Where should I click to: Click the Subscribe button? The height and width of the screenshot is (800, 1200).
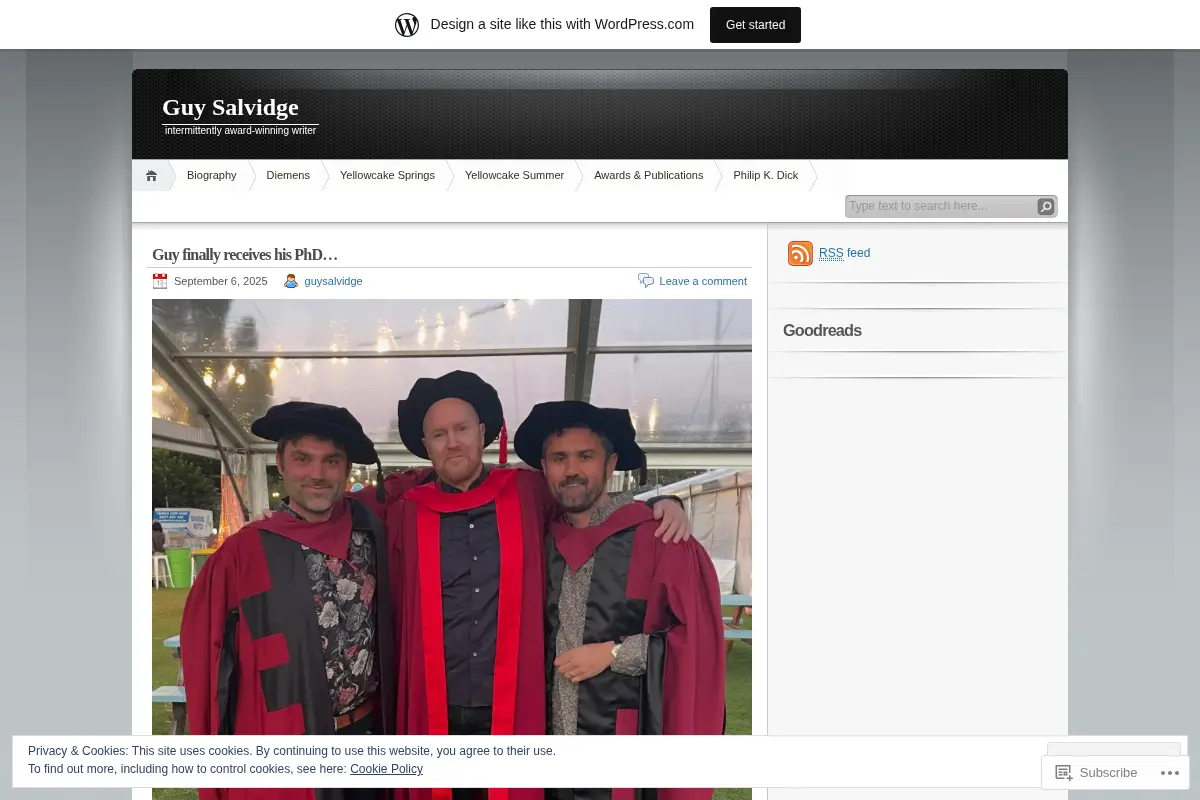1096,773
